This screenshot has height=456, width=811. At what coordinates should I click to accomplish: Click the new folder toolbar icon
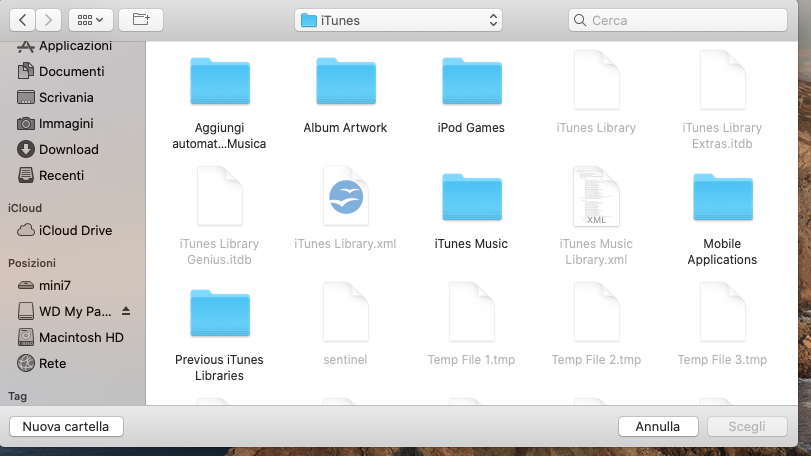coord(141,20)
